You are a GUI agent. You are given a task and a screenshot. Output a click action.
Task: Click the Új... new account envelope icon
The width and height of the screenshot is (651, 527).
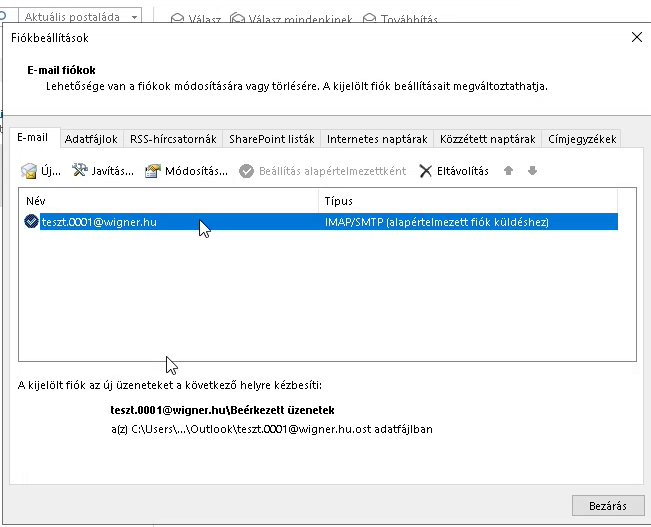29,171
